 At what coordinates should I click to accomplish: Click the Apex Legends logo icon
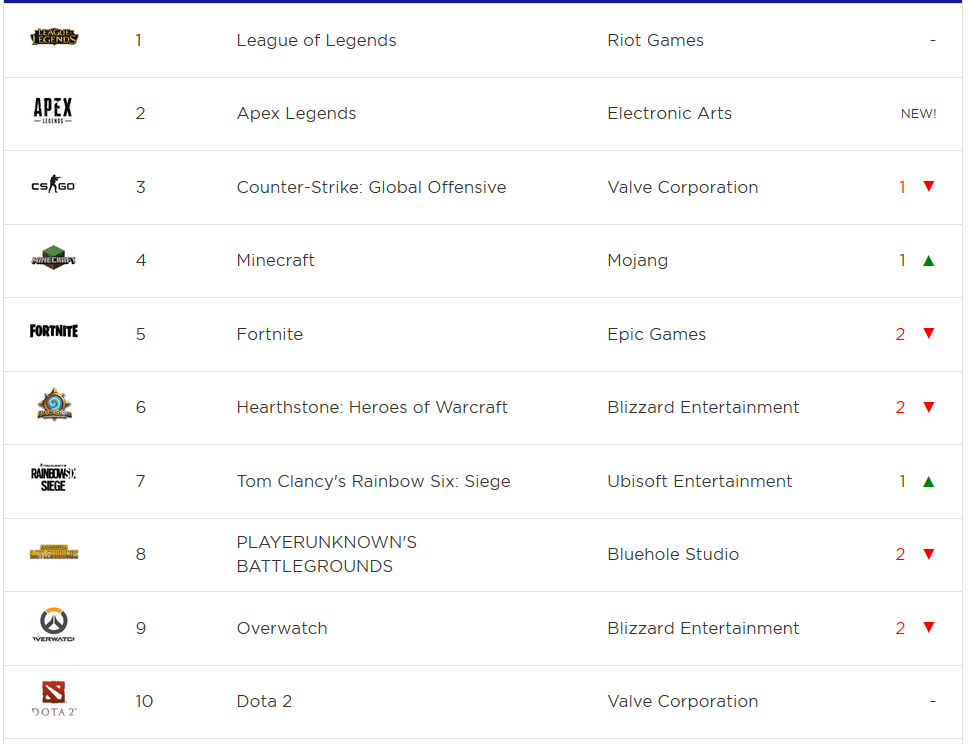53,111
